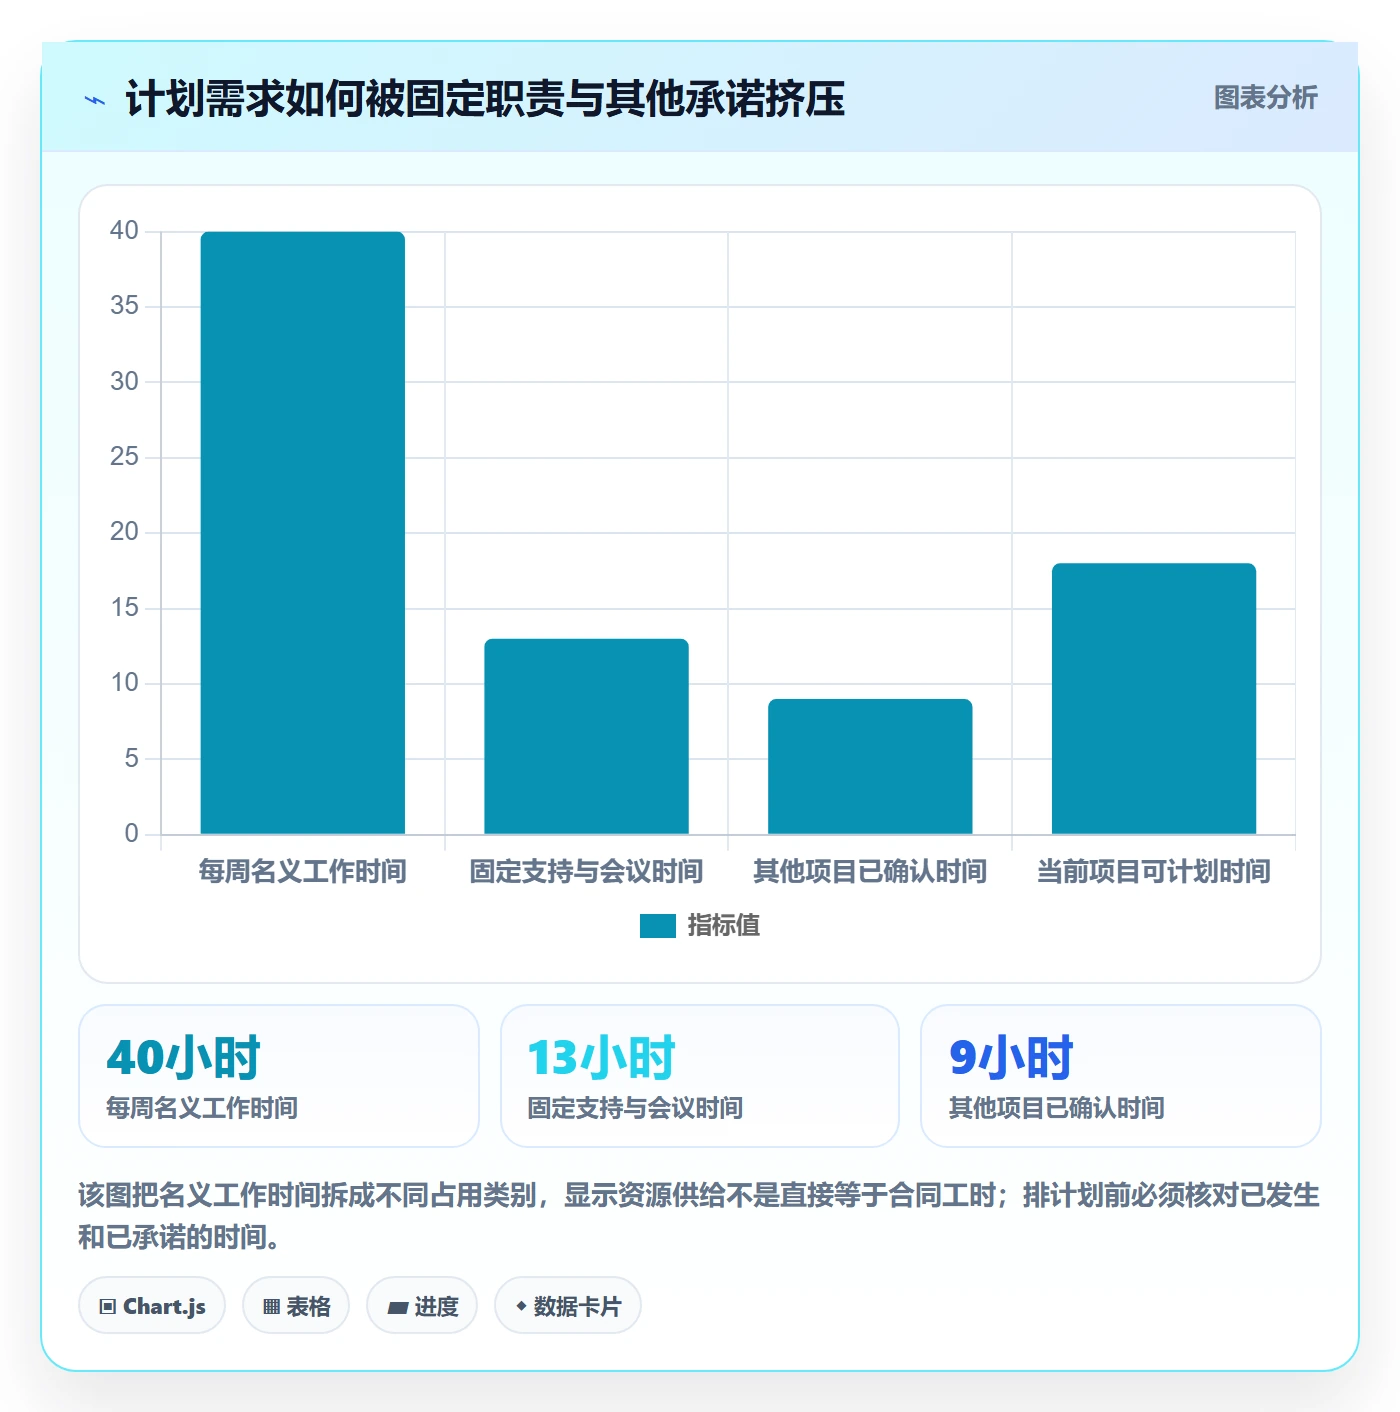Select the 每周名义工作时间 bar in the chart
Screen dimensions: 1400x1412
pos(303,533)
